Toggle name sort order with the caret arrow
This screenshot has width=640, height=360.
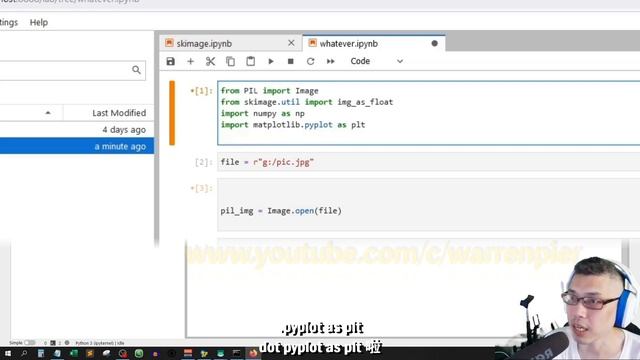click(48, 113)
